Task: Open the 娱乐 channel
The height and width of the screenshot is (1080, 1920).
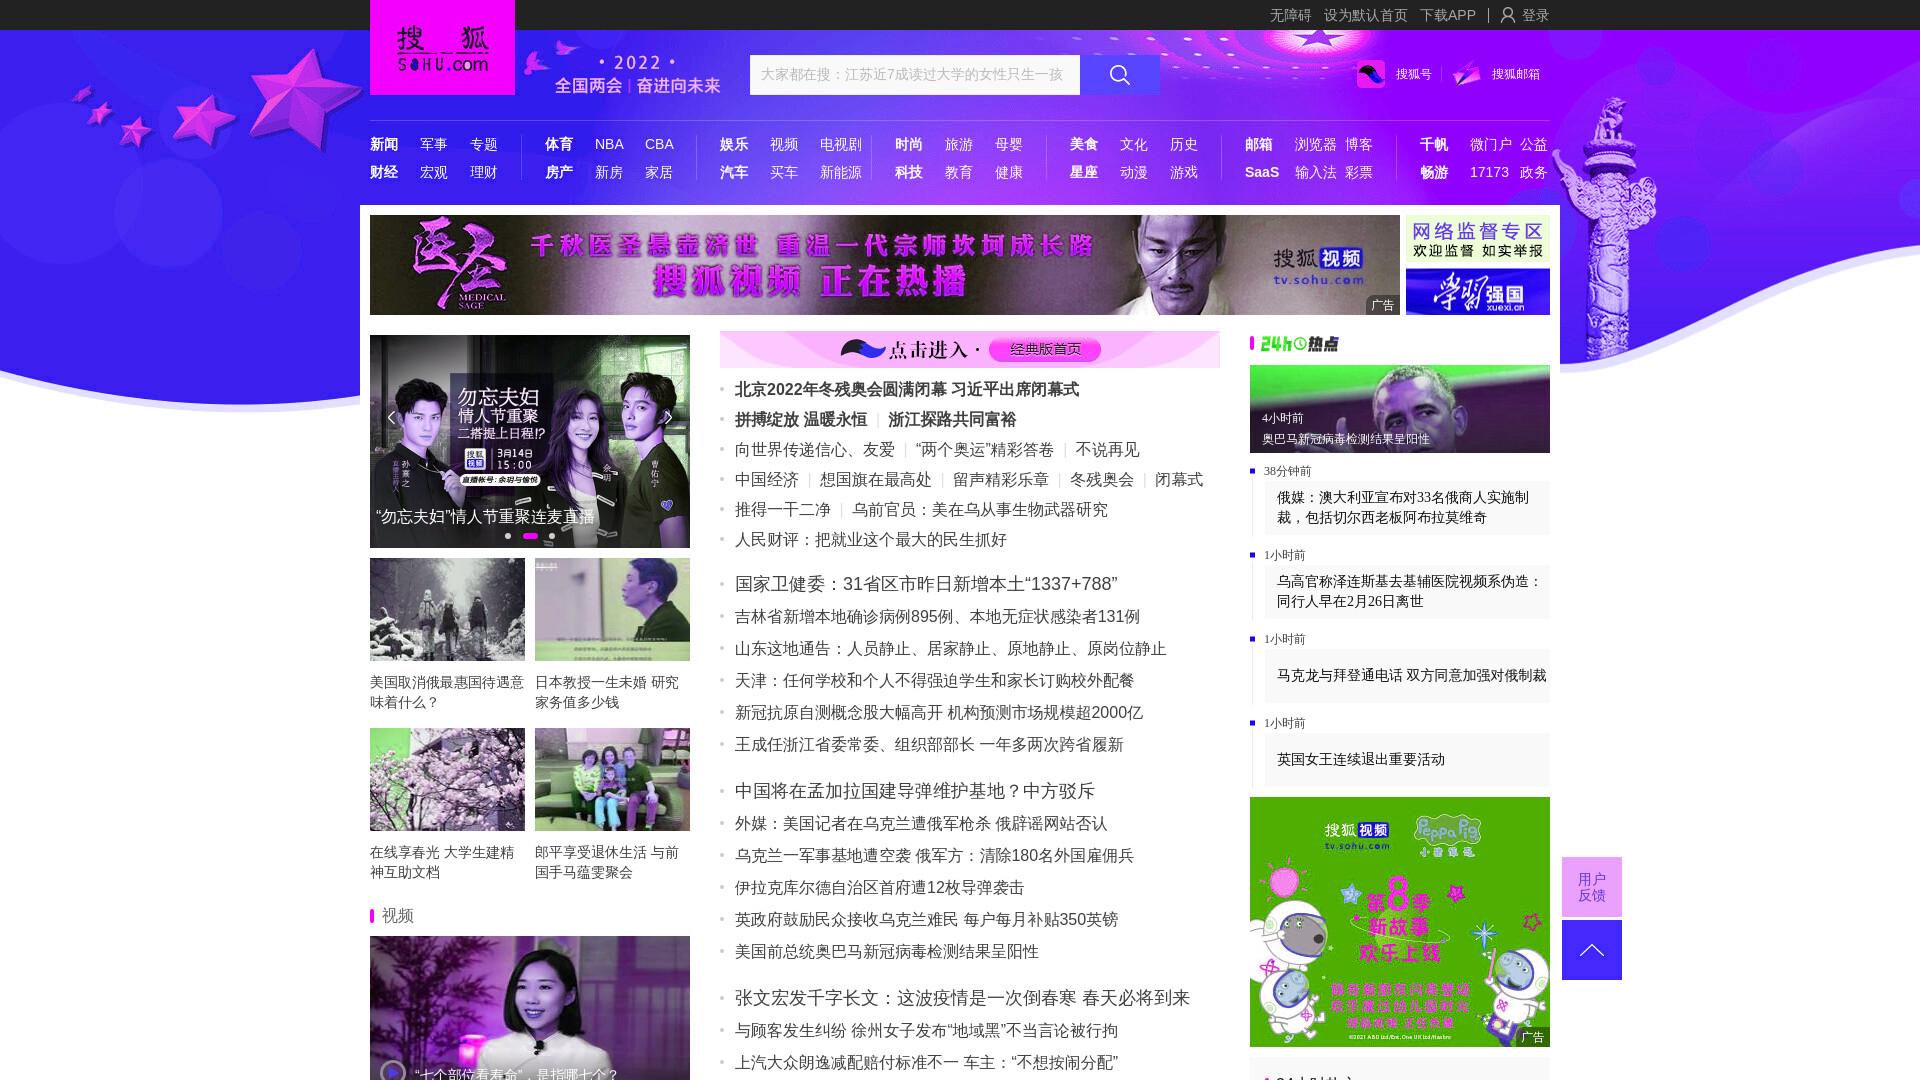Action: click(734, 144)
